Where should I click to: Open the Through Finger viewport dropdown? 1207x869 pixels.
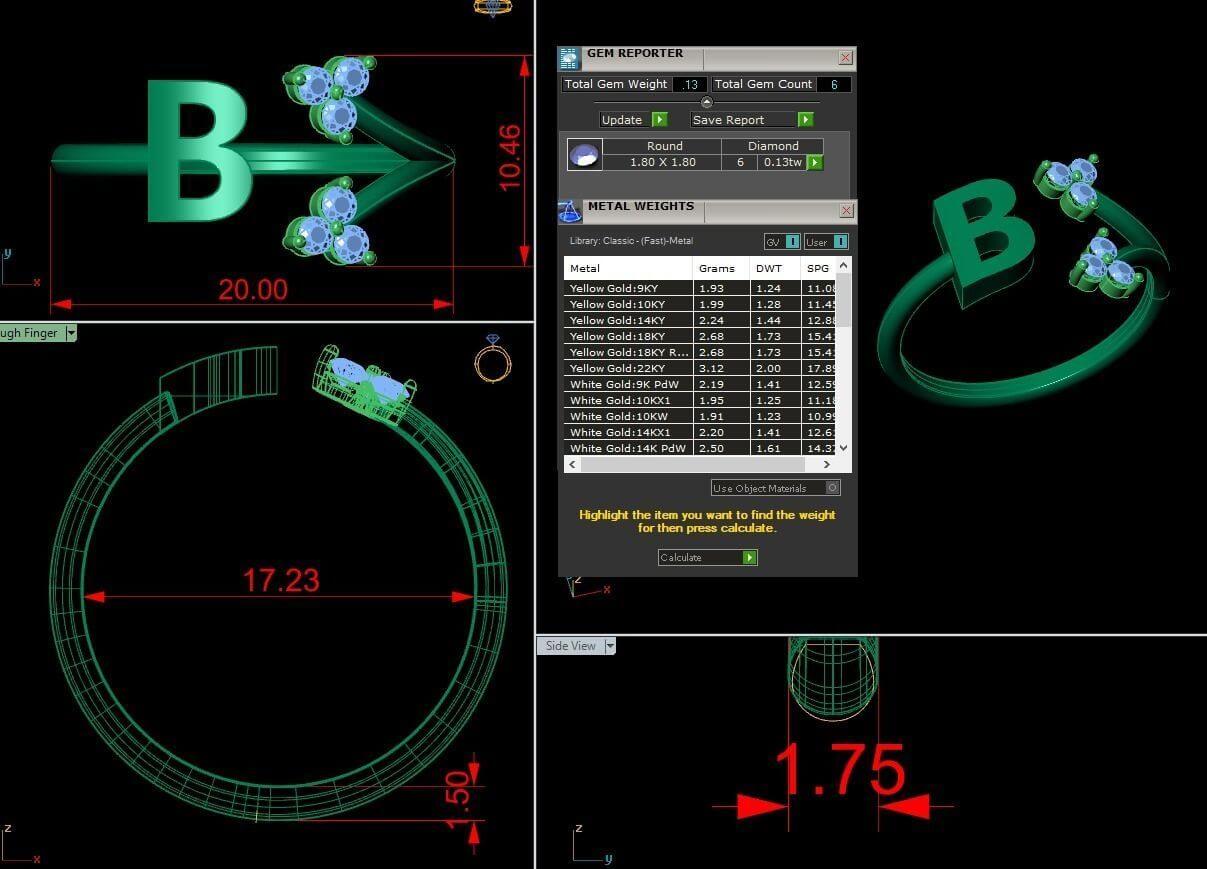coord(71,333)
